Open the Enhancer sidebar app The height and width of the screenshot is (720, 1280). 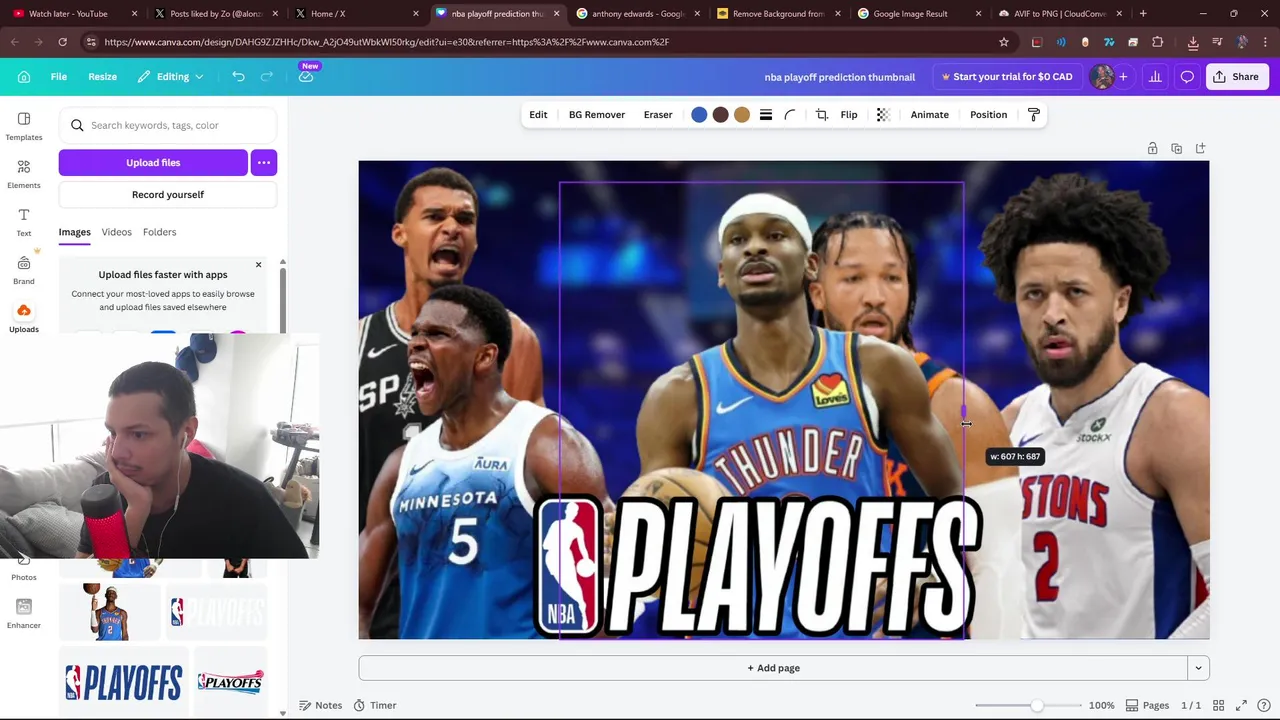pos(24,614)
